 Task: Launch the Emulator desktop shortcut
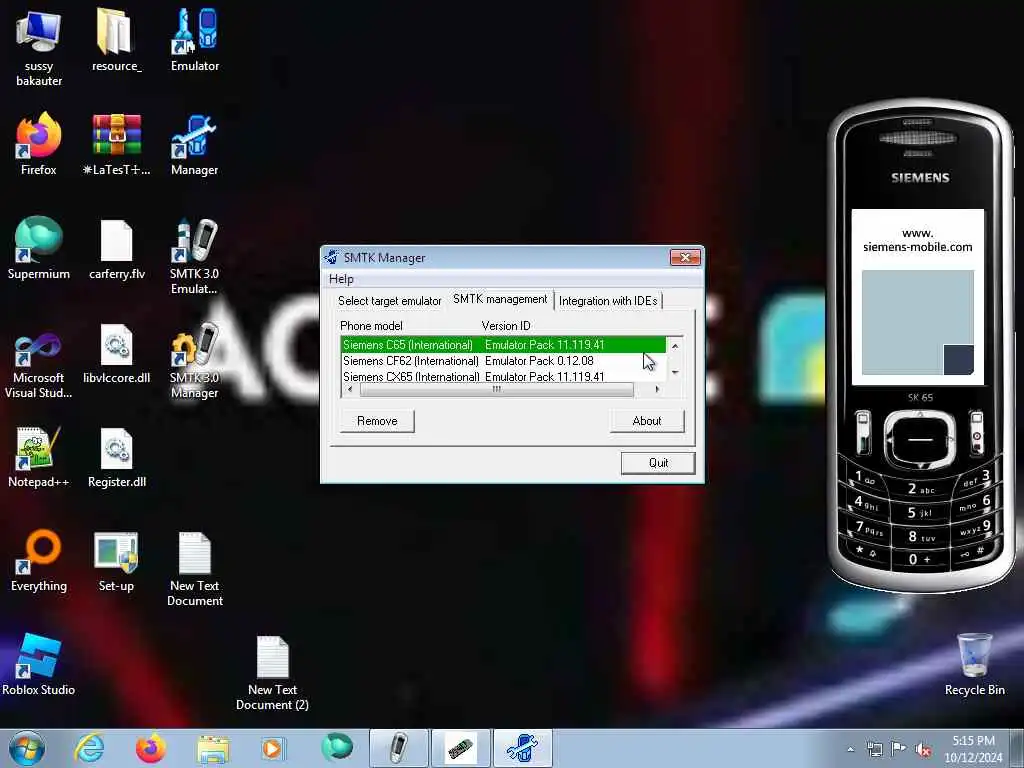pos(195,39)
